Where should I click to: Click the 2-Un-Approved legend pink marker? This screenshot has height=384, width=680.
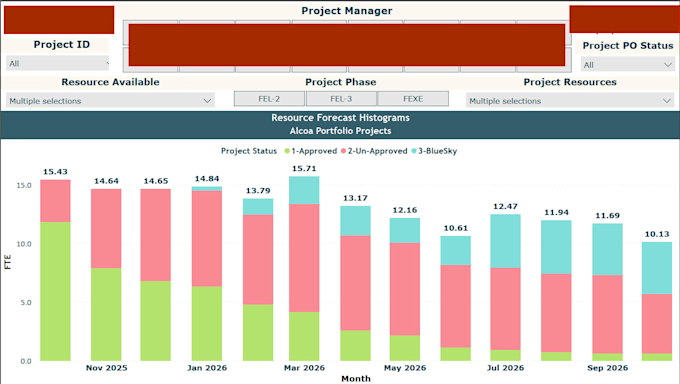click(x=343, y=151)
